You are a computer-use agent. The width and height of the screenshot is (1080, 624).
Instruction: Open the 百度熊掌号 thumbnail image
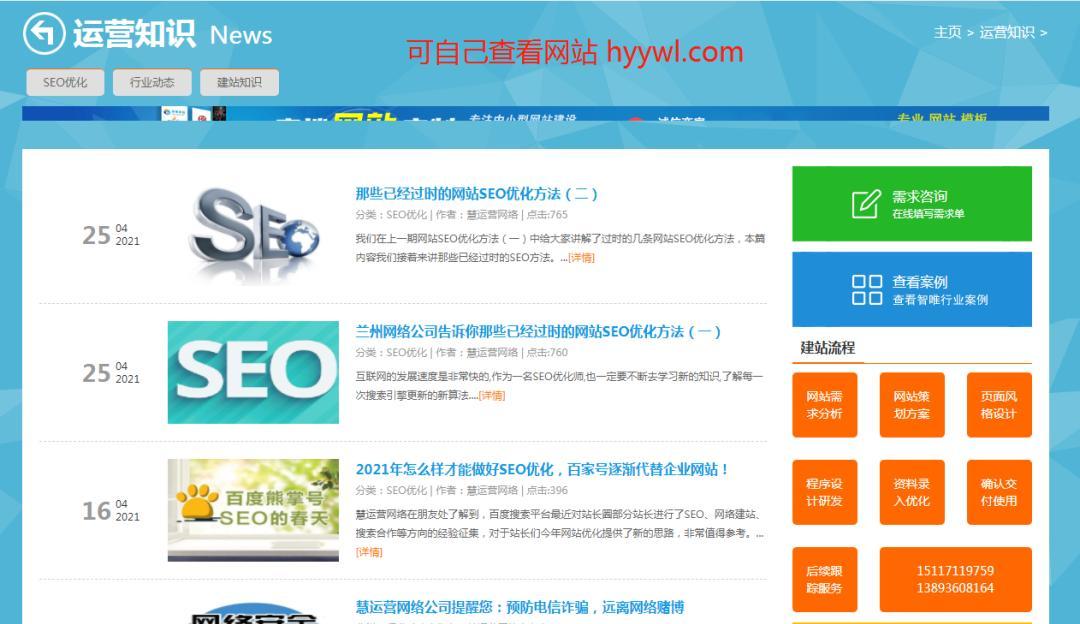(253, 510)
